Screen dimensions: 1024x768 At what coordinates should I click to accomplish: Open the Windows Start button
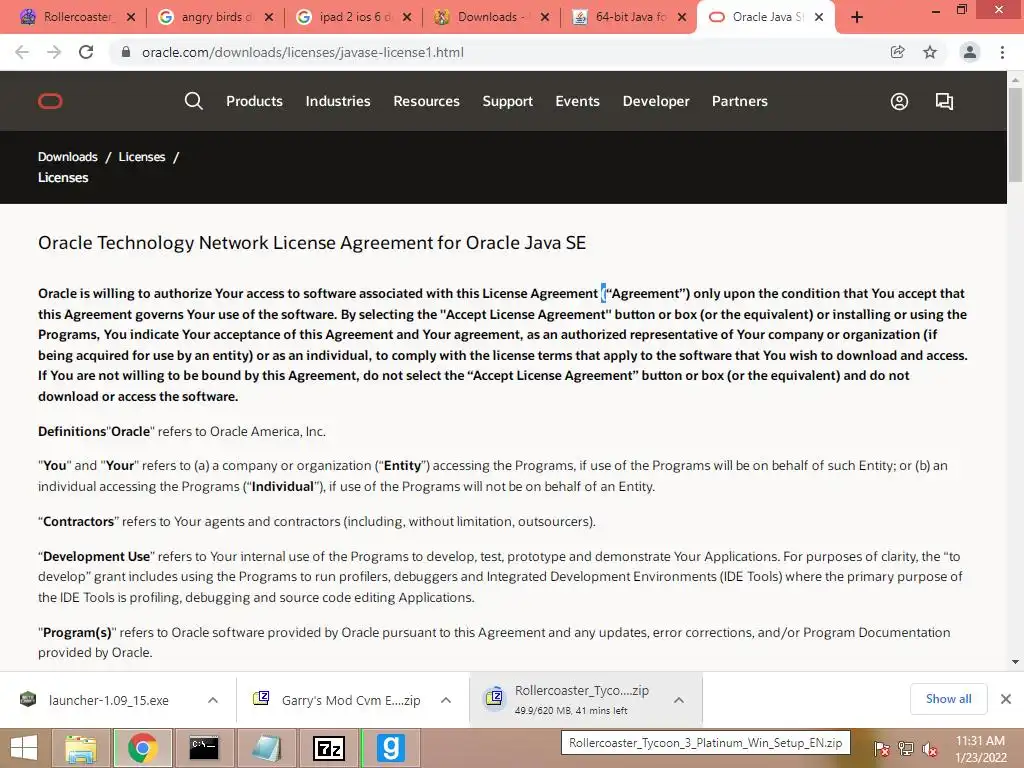click(x=24, y=748)
